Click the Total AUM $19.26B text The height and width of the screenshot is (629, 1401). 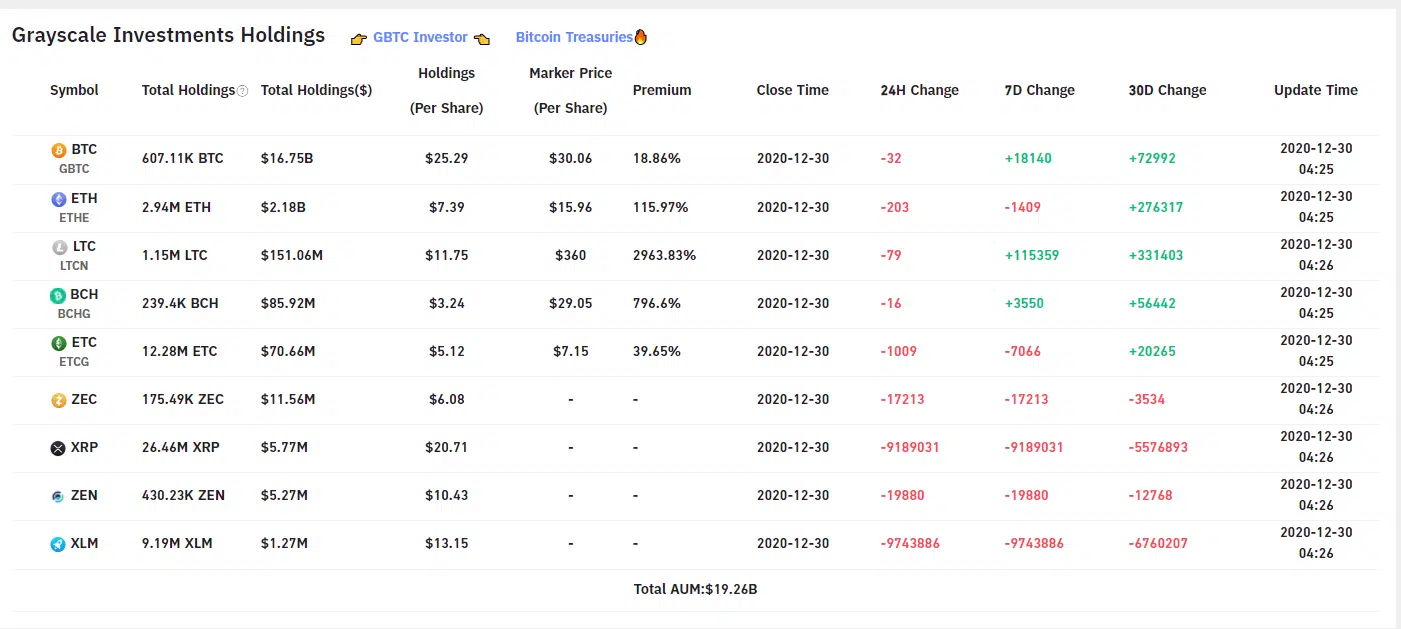point(695,589)
